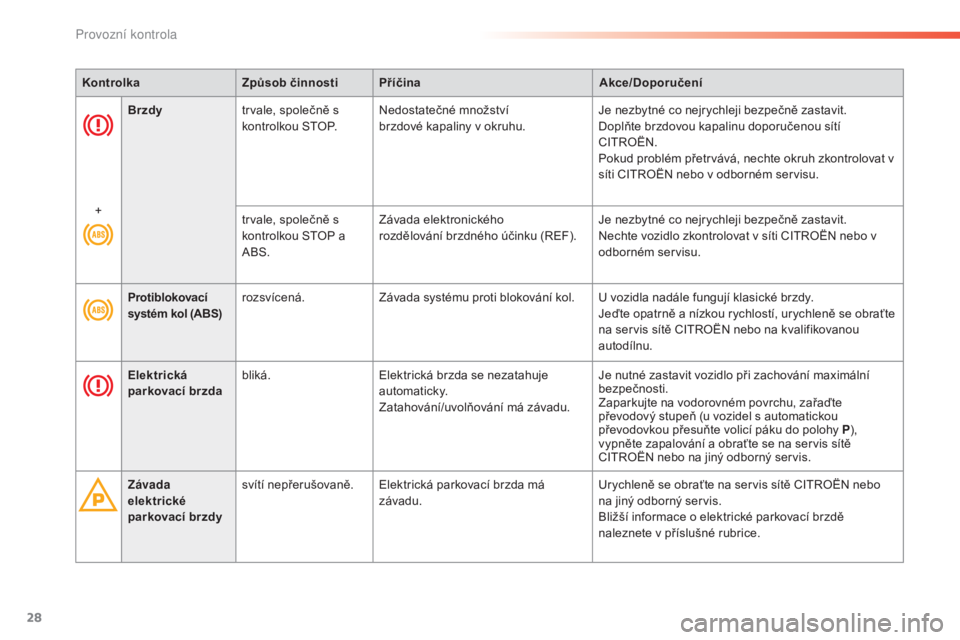Click 'Elektrická brzda se nezatahuje automaticky.'
Viewport: 960px width, 640px height.
(x=463, y=383)
